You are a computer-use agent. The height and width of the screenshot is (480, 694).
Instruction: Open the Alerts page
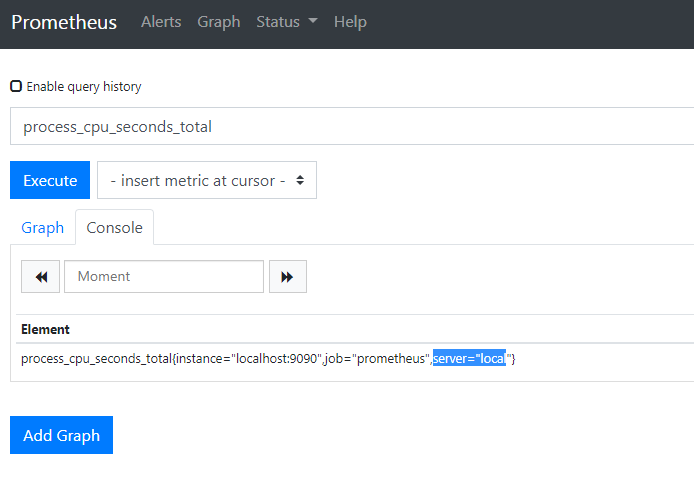click(161, 22)
